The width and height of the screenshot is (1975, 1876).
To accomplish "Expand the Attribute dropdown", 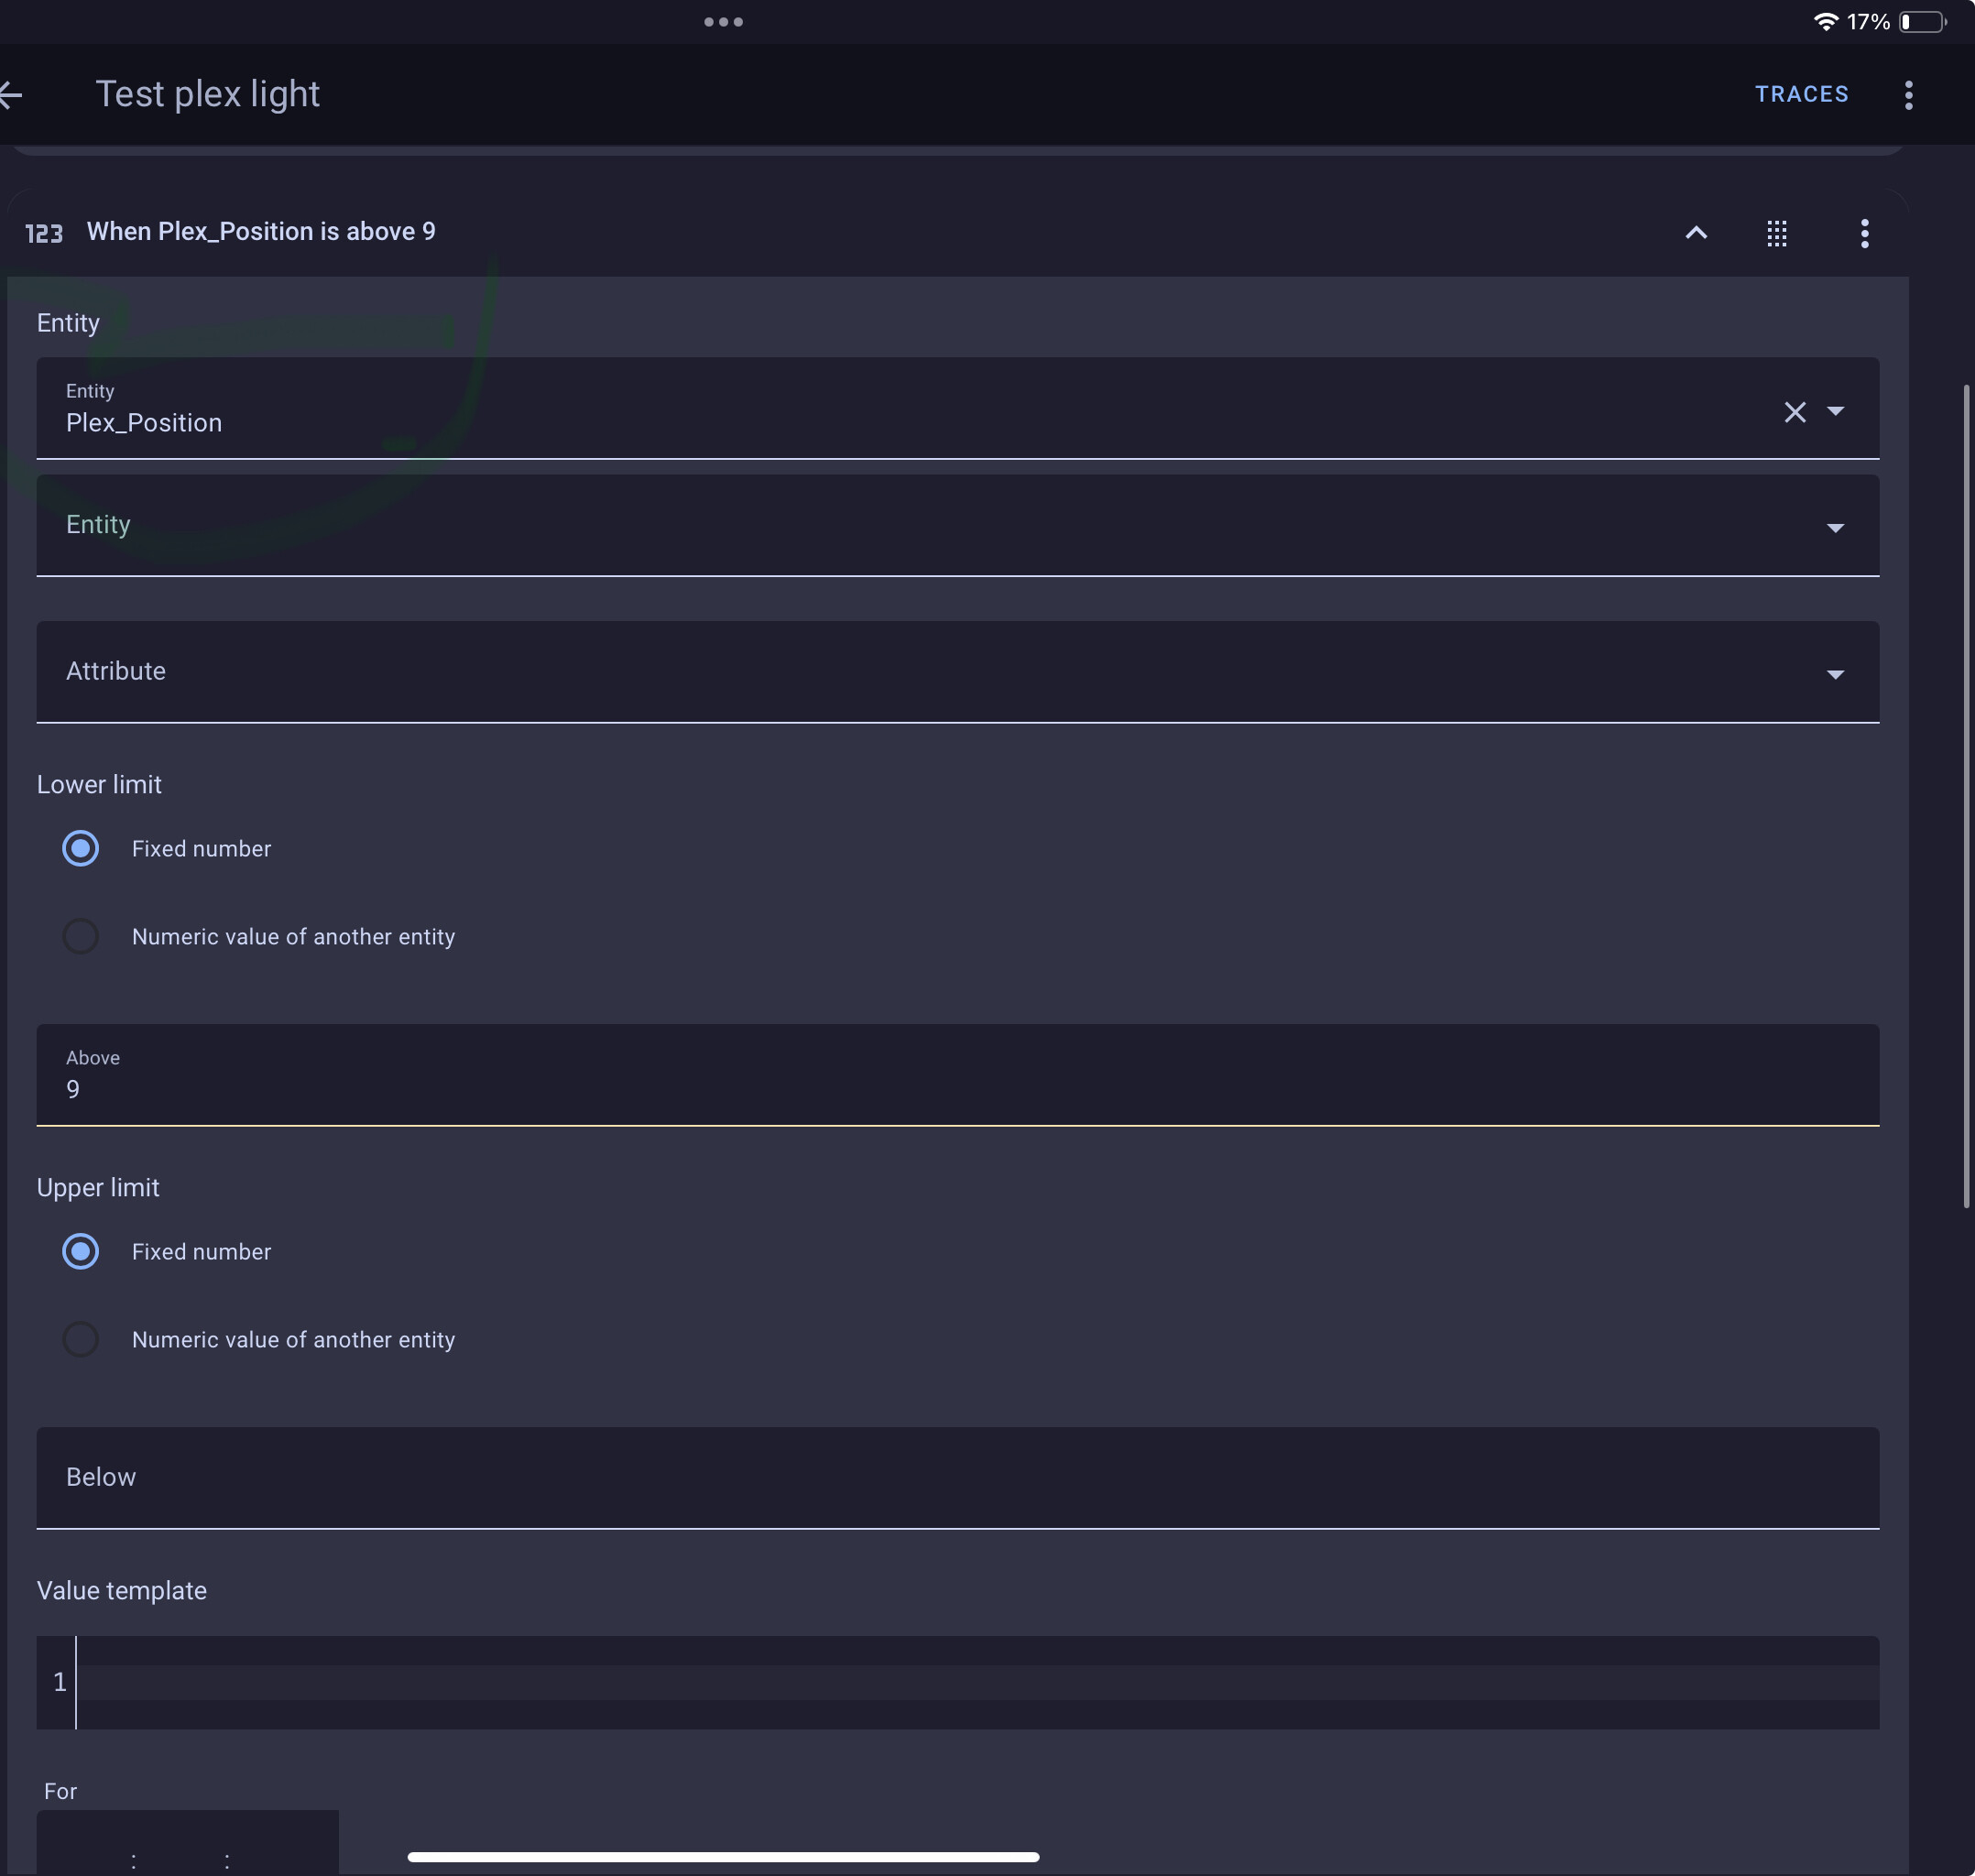I will [956, 672].
